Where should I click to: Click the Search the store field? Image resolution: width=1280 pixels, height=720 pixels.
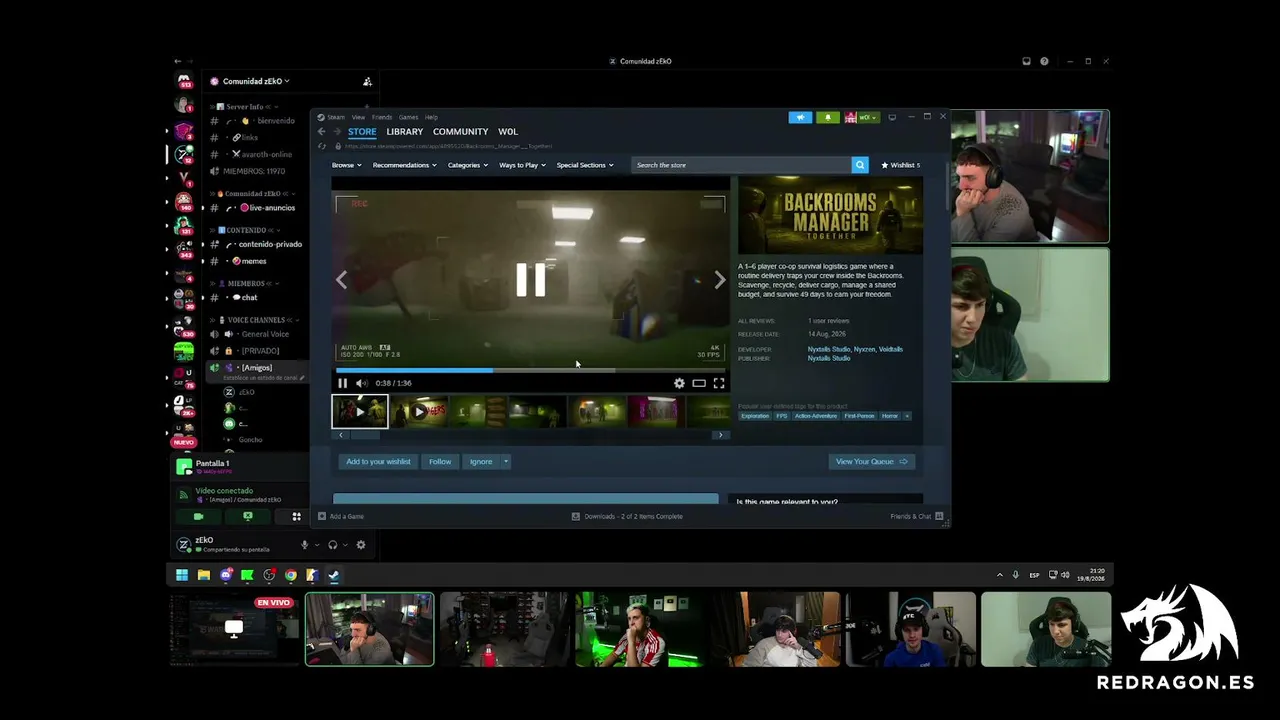741,165
